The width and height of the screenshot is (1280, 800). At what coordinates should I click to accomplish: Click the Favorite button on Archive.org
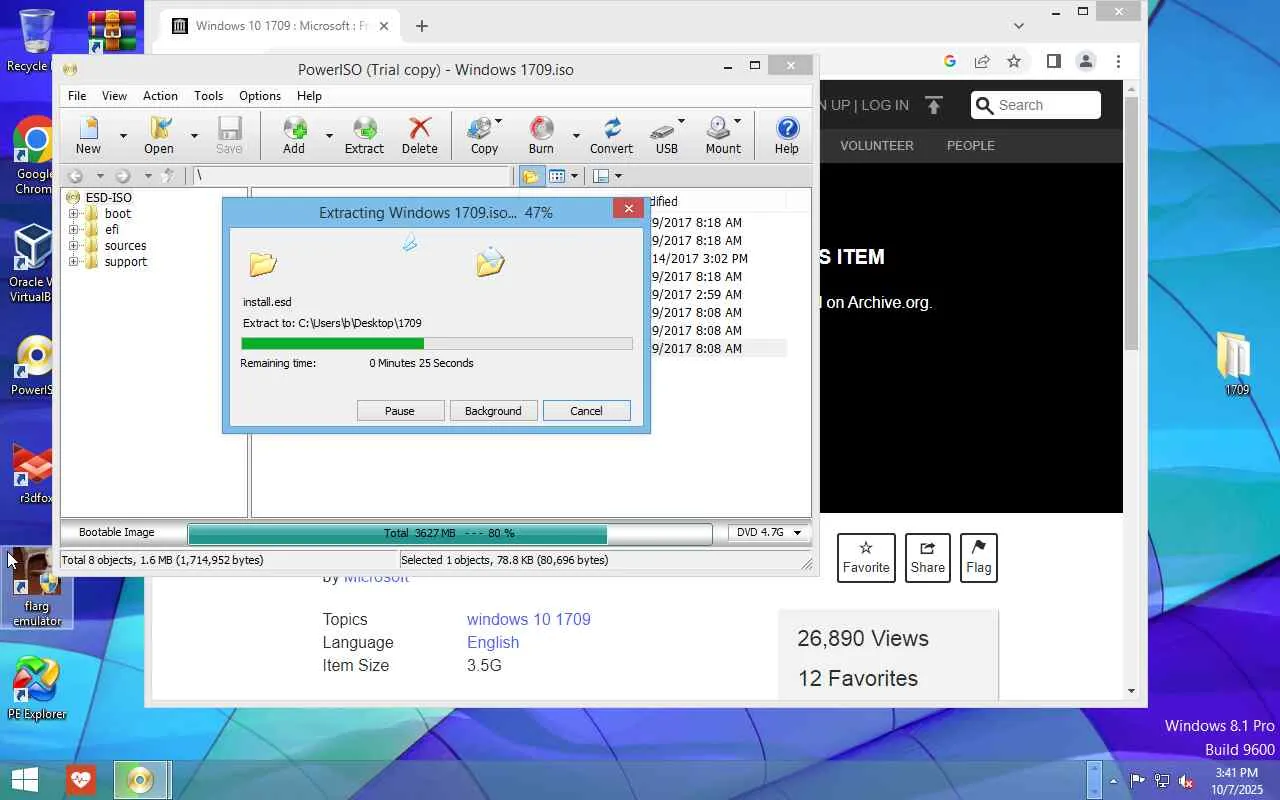coord(866,557)
